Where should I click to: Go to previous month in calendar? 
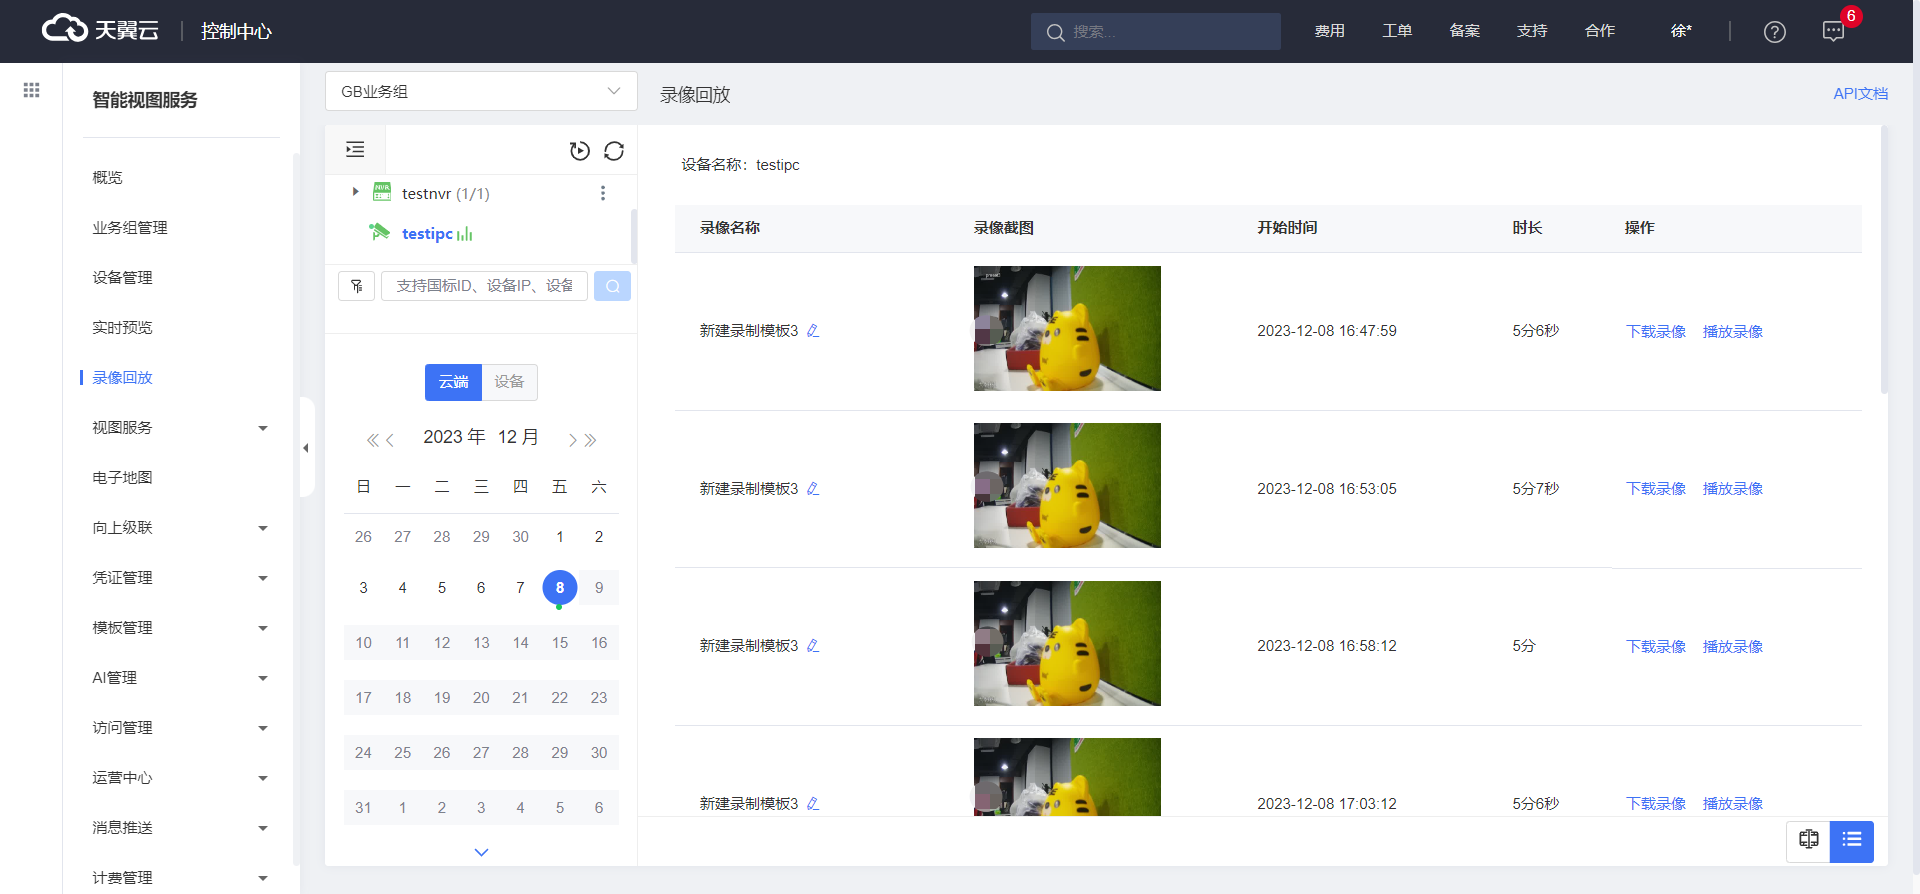tap(390, 440)
